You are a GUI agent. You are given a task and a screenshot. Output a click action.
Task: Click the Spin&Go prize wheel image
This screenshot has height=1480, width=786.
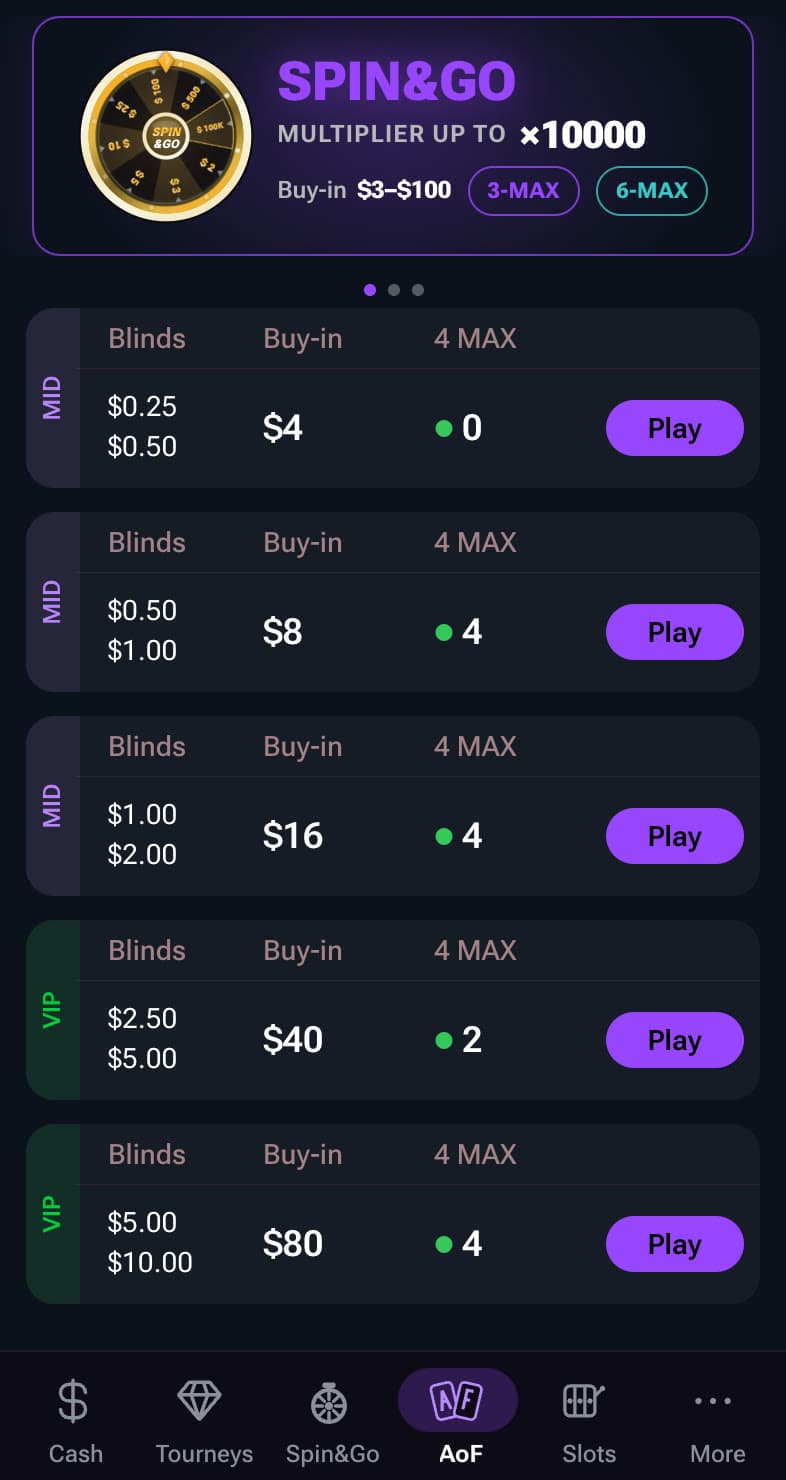point(166,135)
